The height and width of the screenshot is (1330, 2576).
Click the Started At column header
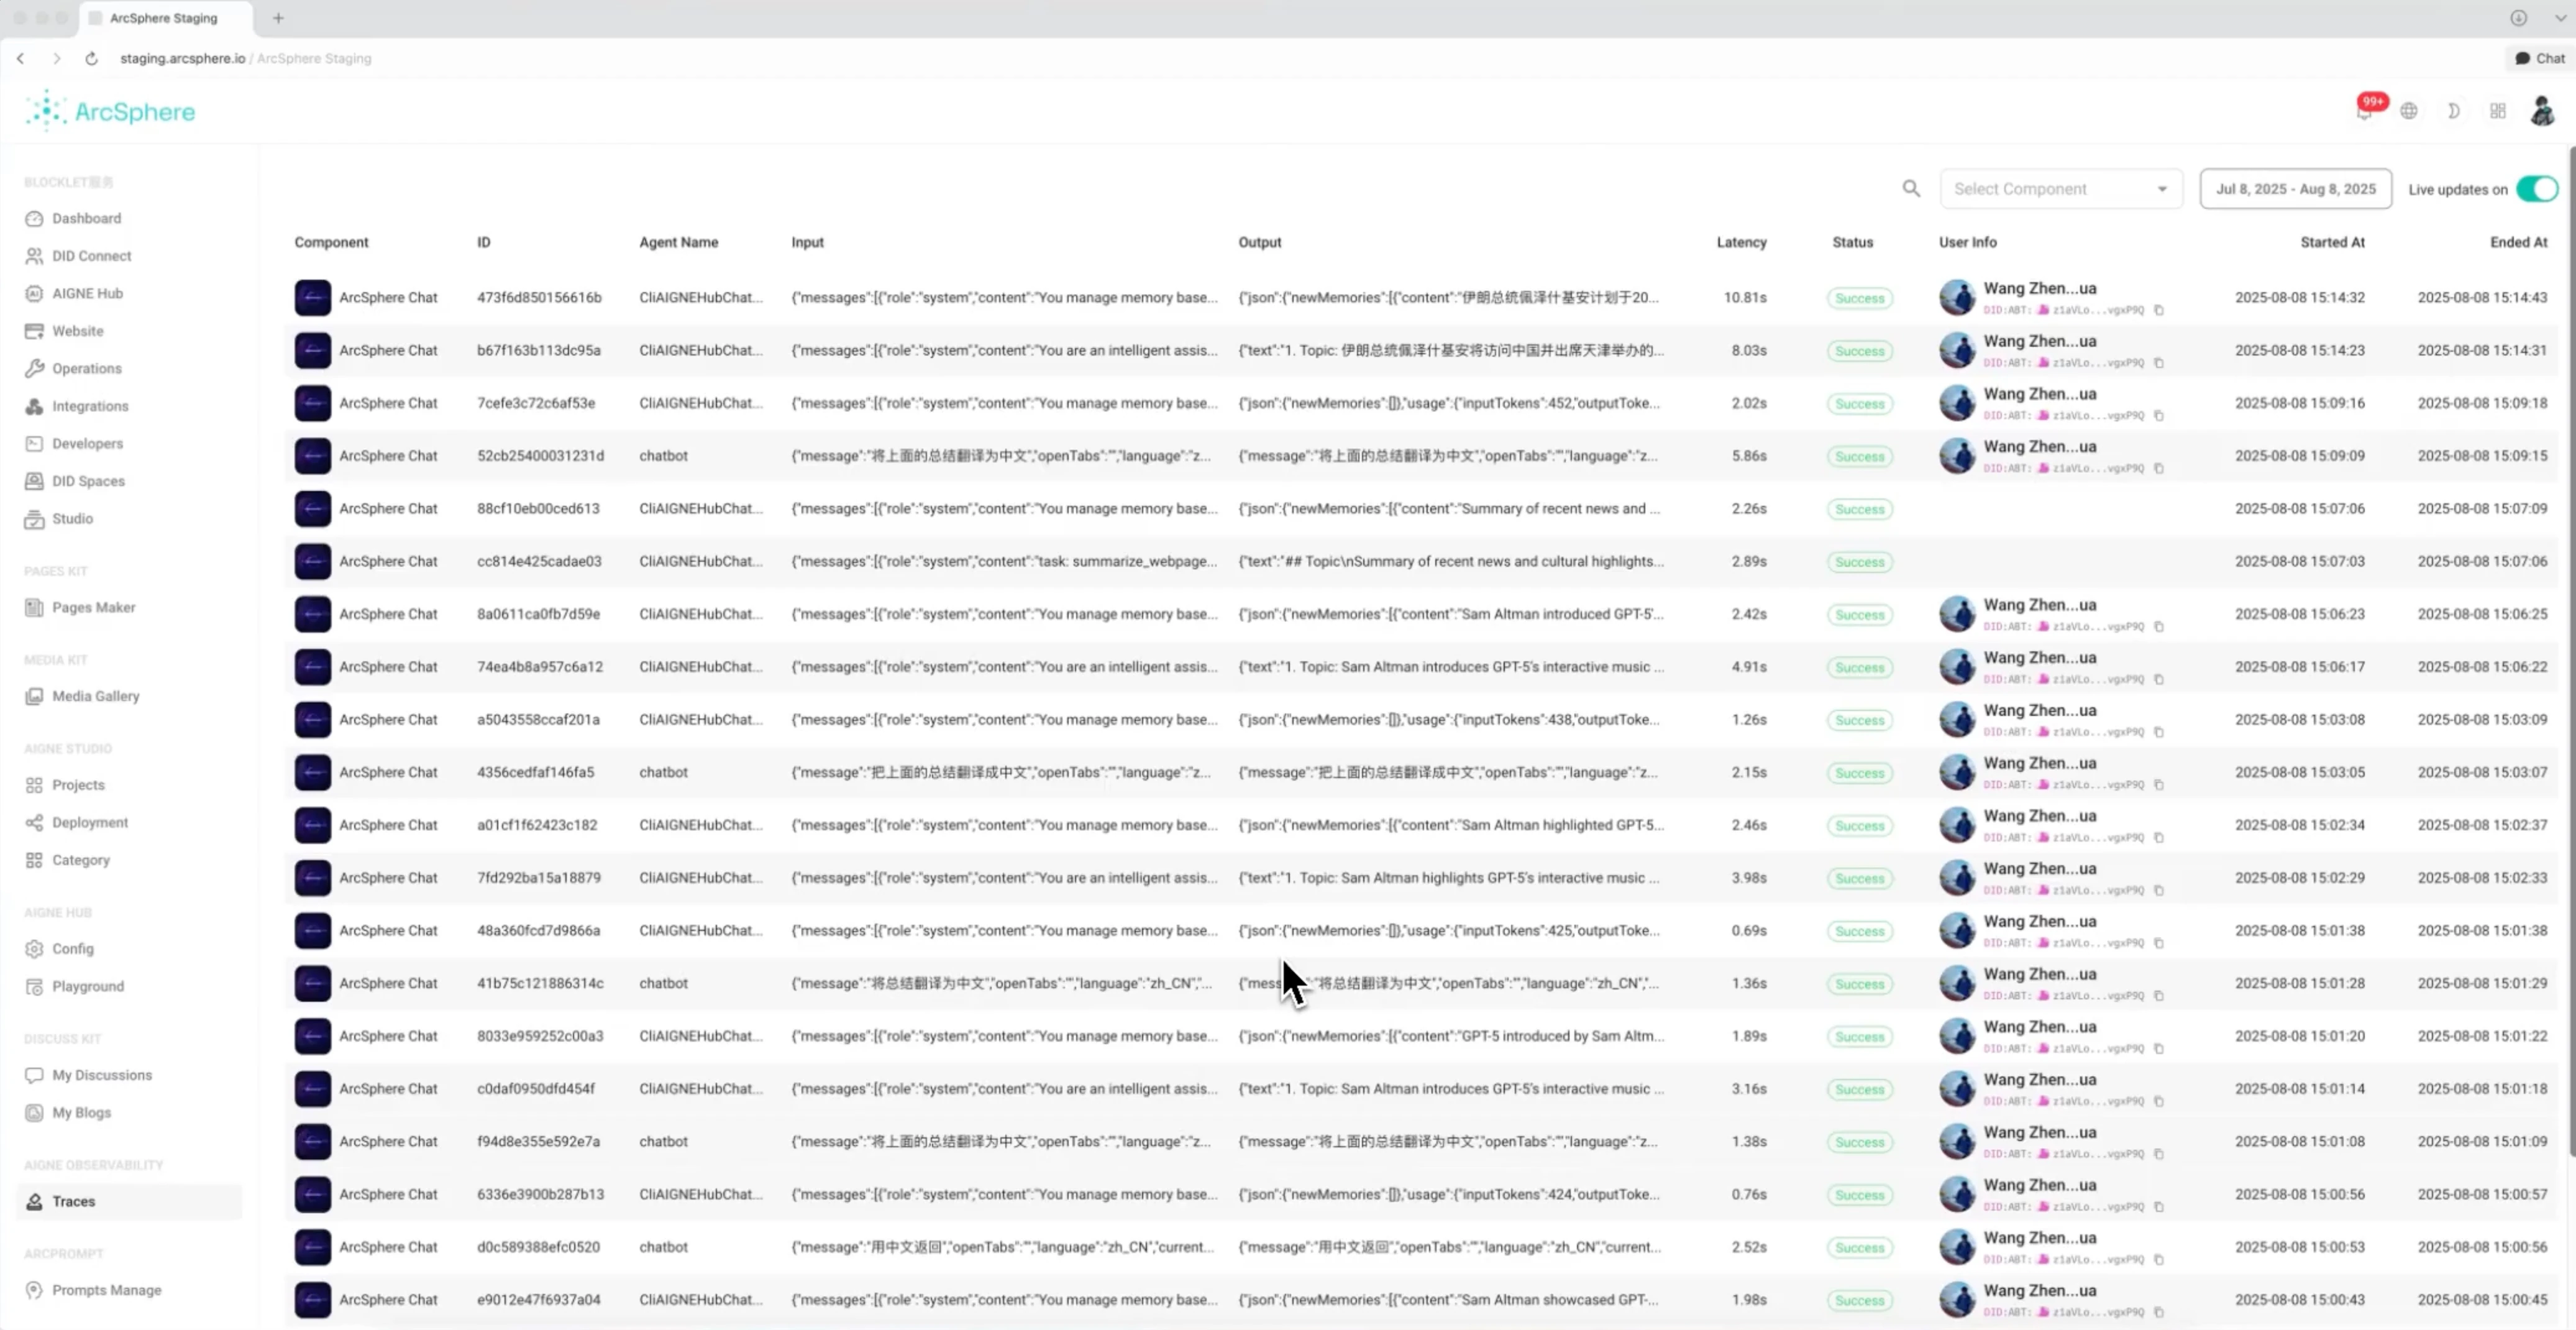coord(2332,242)
